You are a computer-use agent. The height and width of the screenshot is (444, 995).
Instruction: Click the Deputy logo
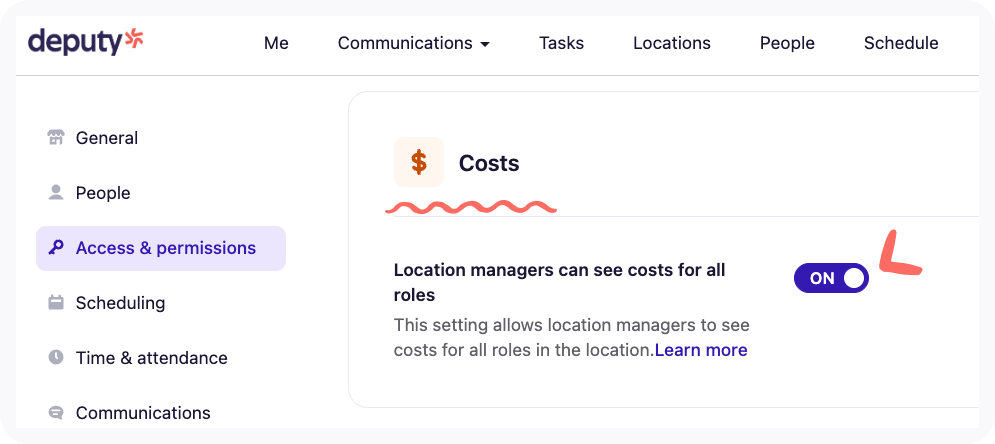pyautogui.click(x=87, y=42)
